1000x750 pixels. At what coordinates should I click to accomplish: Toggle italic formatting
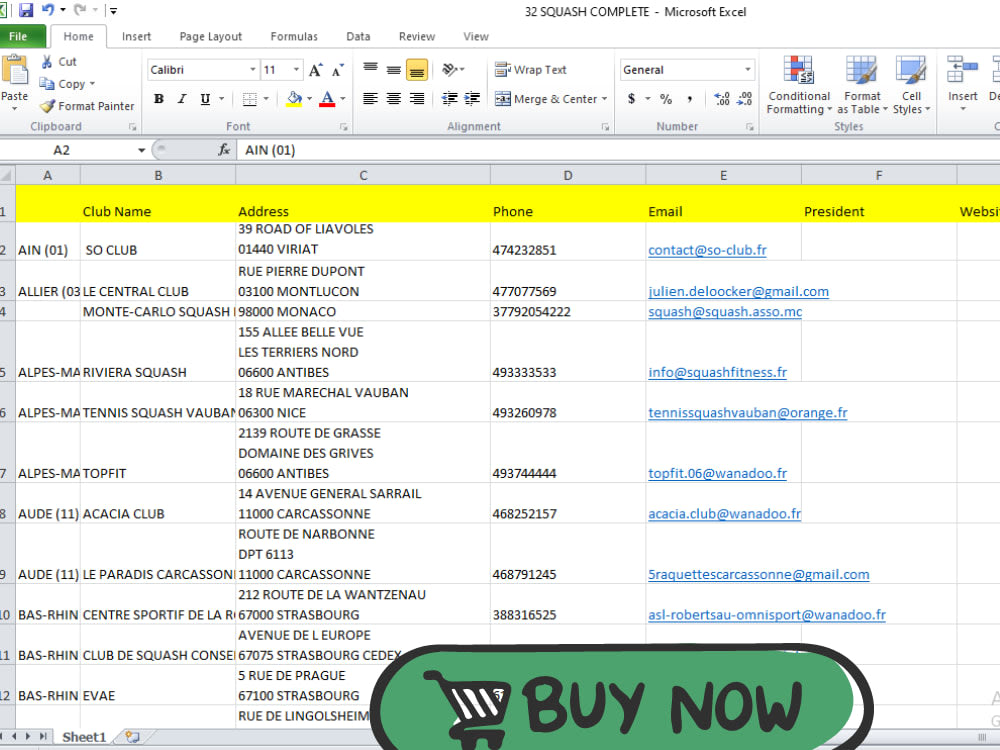click(x=180, y=99)
